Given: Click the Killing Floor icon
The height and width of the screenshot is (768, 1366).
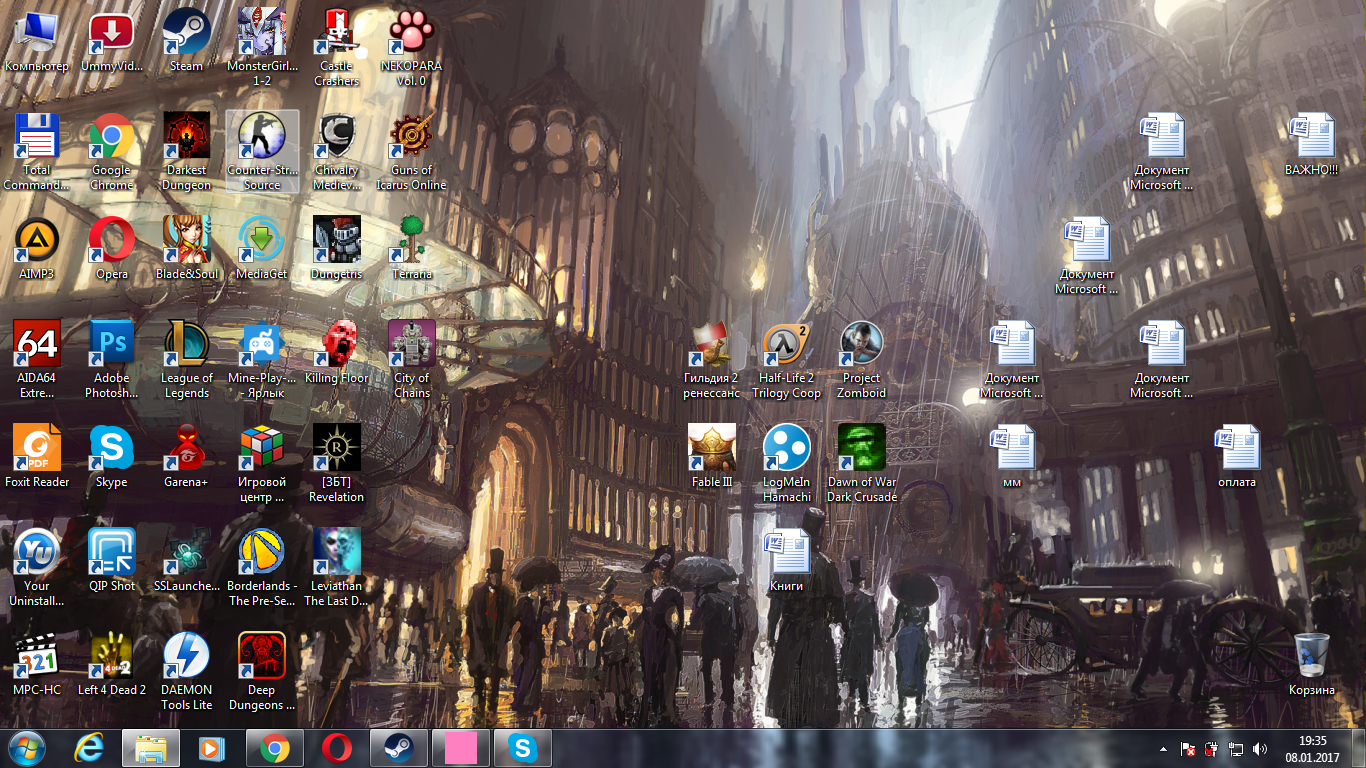Looking at the screenshot, I should coord(337,354).
